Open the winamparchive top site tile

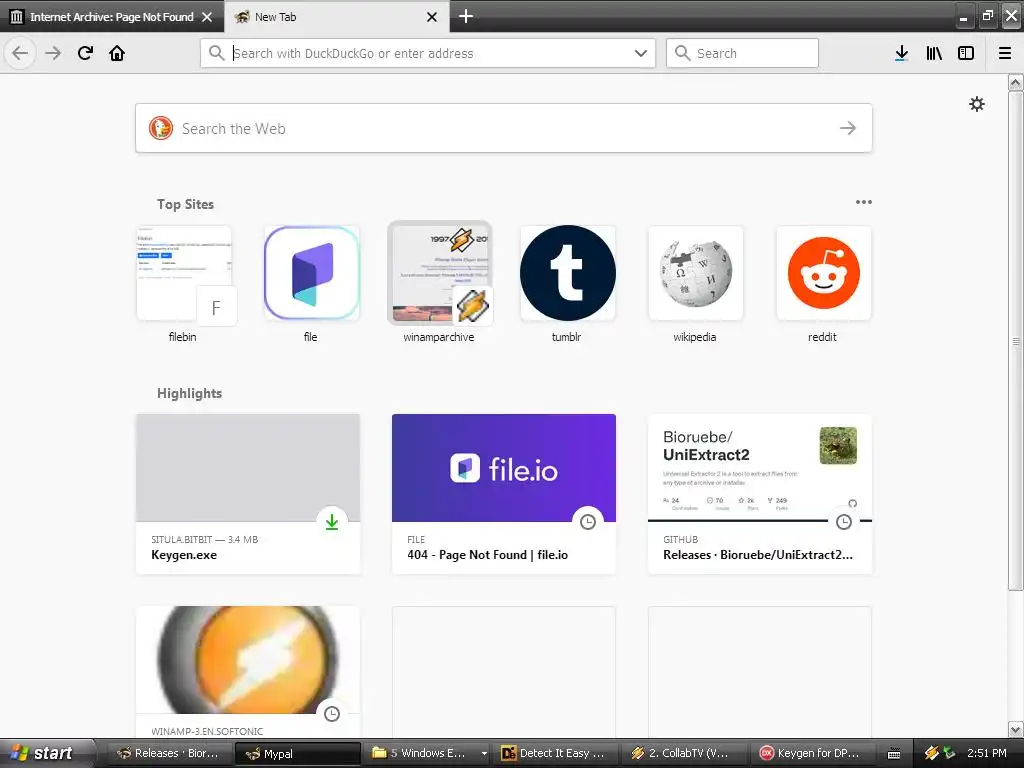click(x=440, y=284)
